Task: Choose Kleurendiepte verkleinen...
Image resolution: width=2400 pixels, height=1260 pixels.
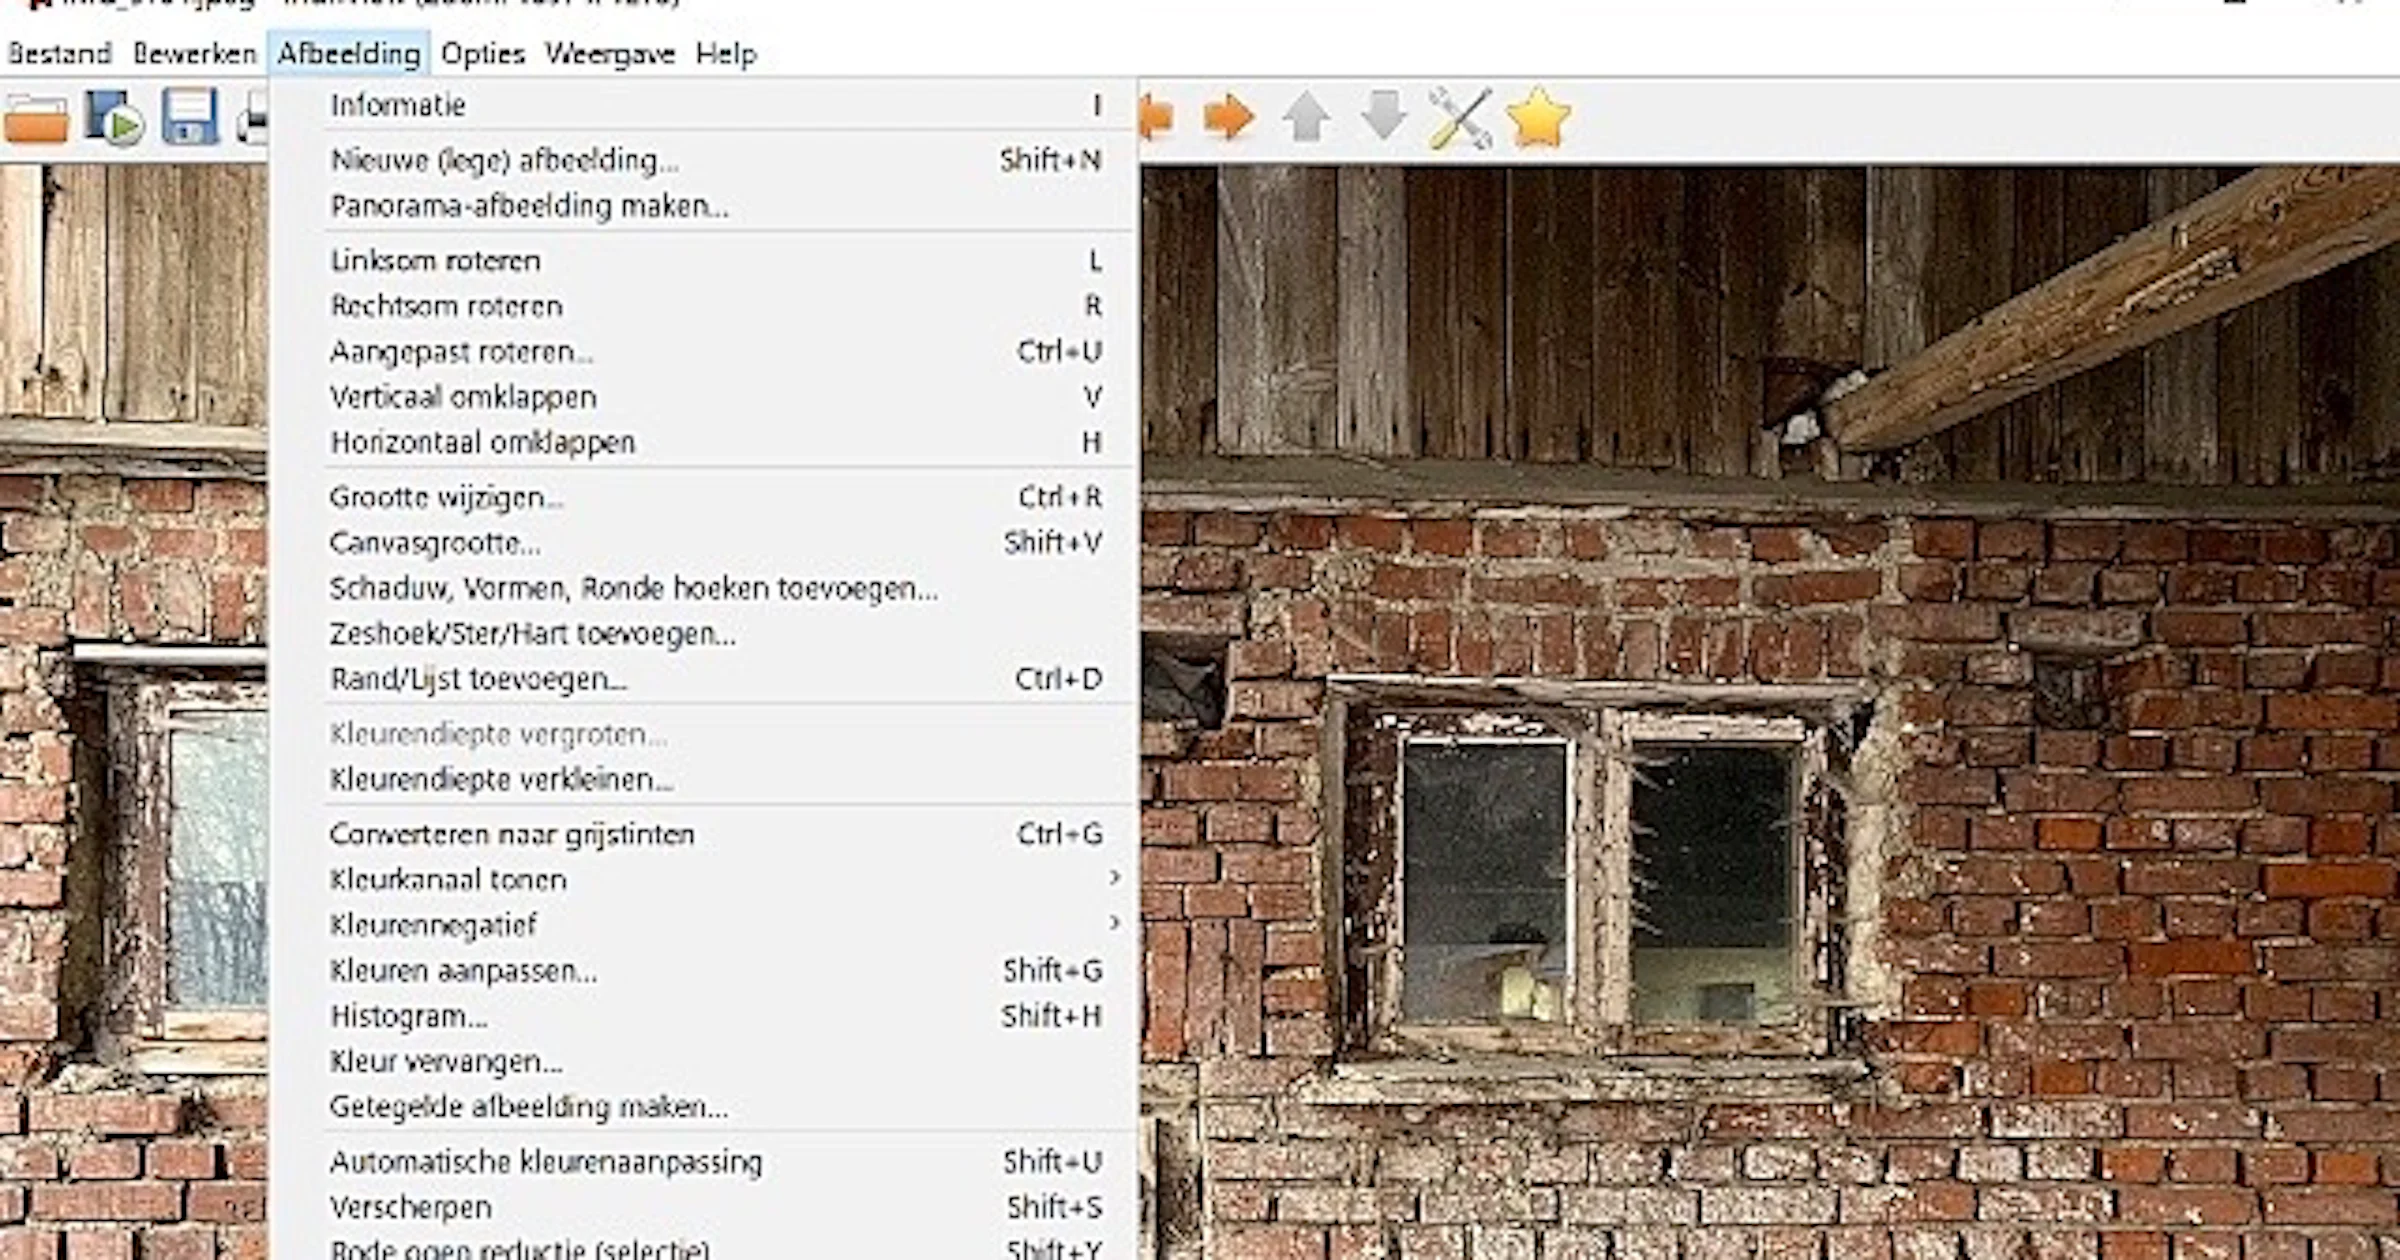Action: [704, 779]
